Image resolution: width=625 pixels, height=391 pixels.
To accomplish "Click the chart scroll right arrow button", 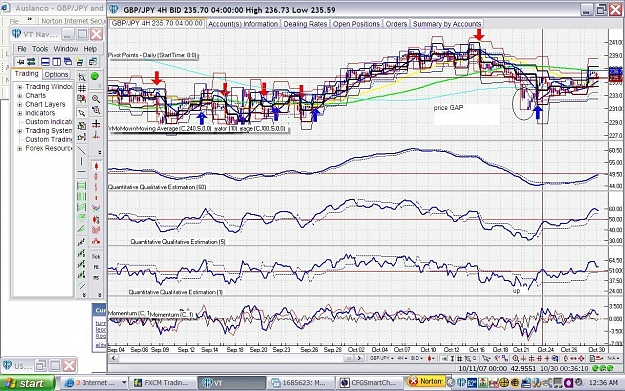I will 359,358.
